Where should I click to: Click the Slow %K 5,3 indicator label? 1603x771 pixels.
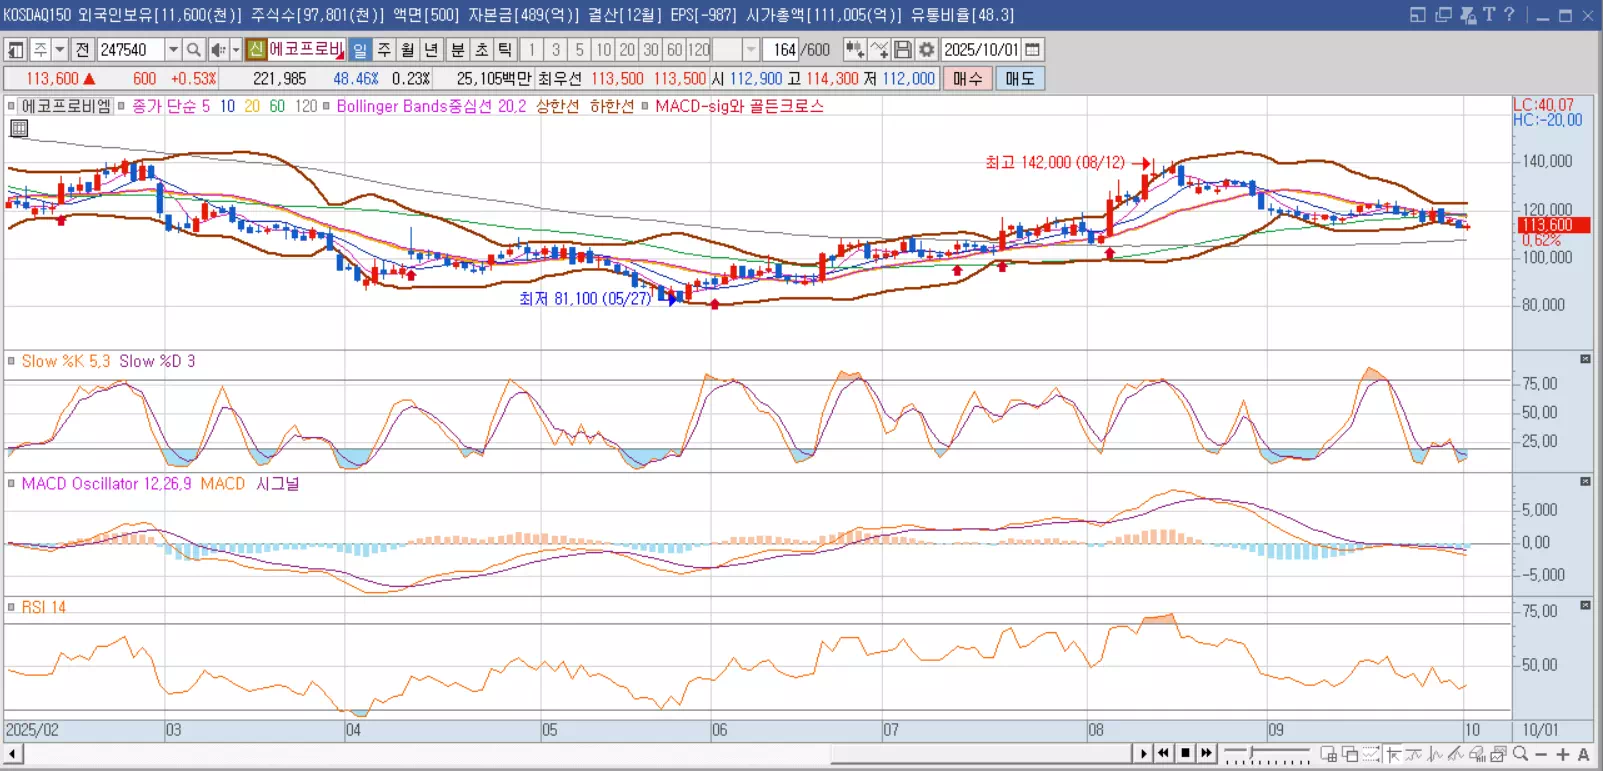[x=66, y=361]
